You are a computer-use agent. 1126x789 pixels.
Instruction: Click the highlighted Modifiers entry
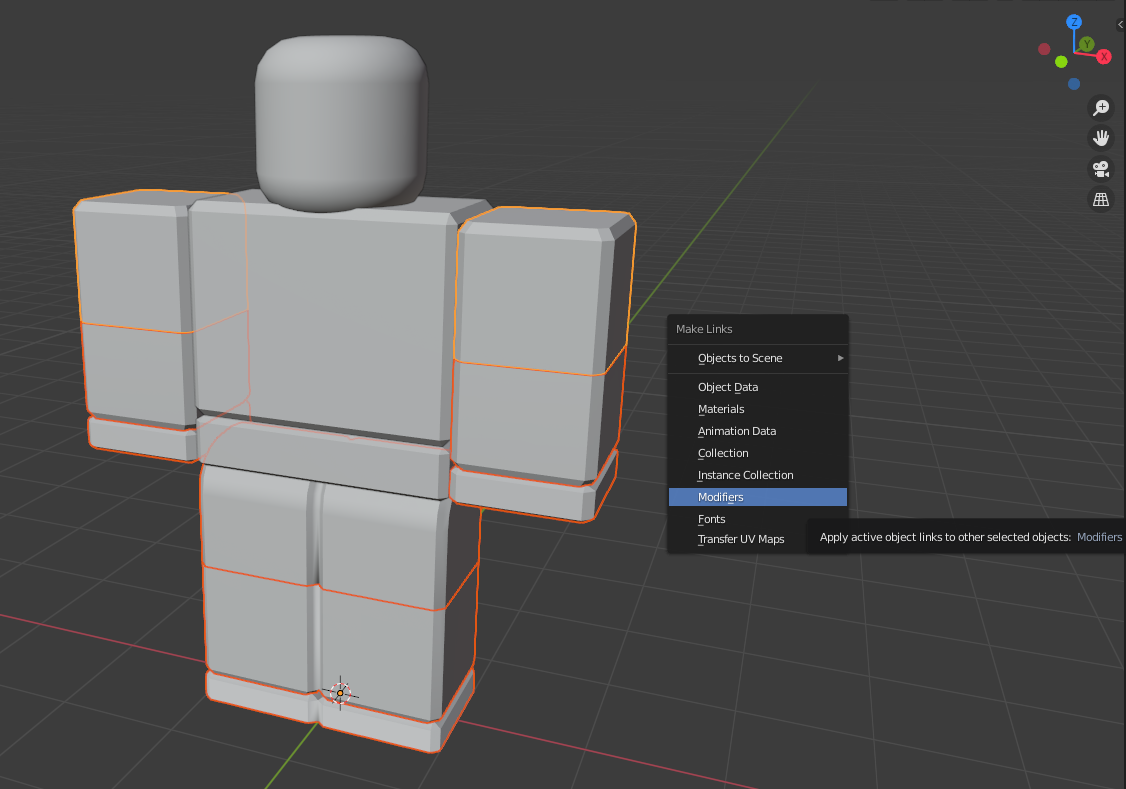pos(758,497)
